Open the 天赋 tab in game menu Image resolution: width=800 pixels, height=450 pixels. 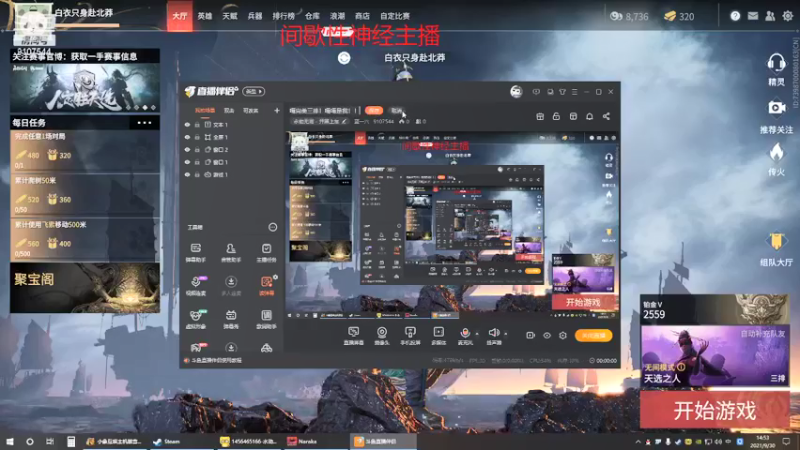(x=230, y=16)
